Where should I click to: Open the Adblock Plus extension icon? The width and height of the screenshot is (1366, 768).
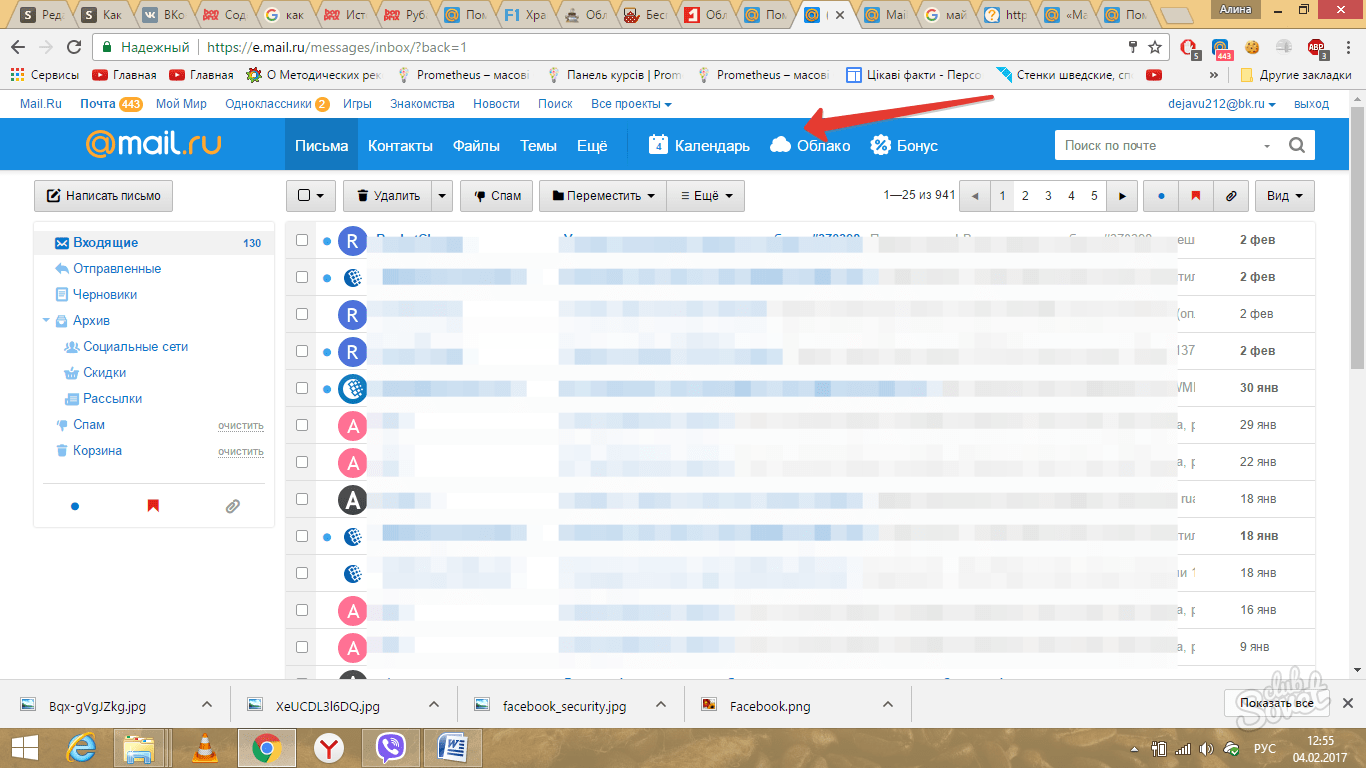1318,48
